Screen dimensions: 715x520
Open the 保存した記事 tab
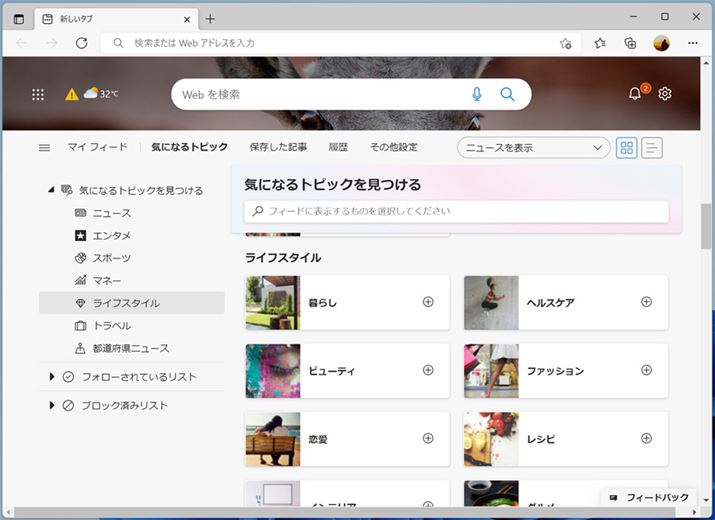pos(278,147)
